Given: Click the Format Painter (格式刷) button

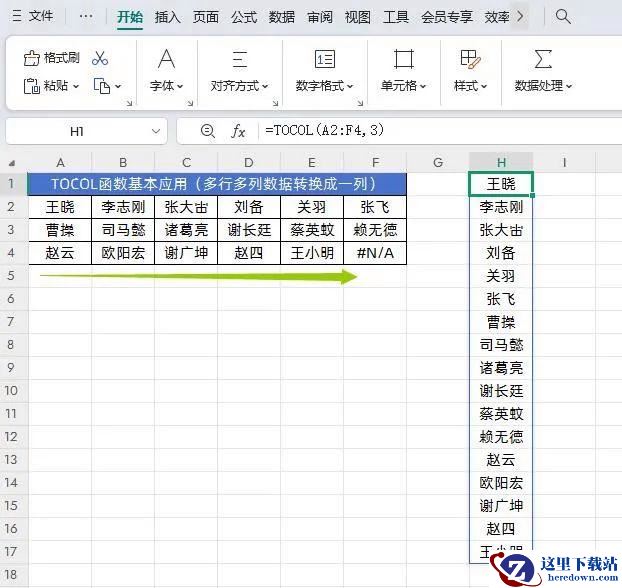Looking at the screenshot, I should (51, 58).
